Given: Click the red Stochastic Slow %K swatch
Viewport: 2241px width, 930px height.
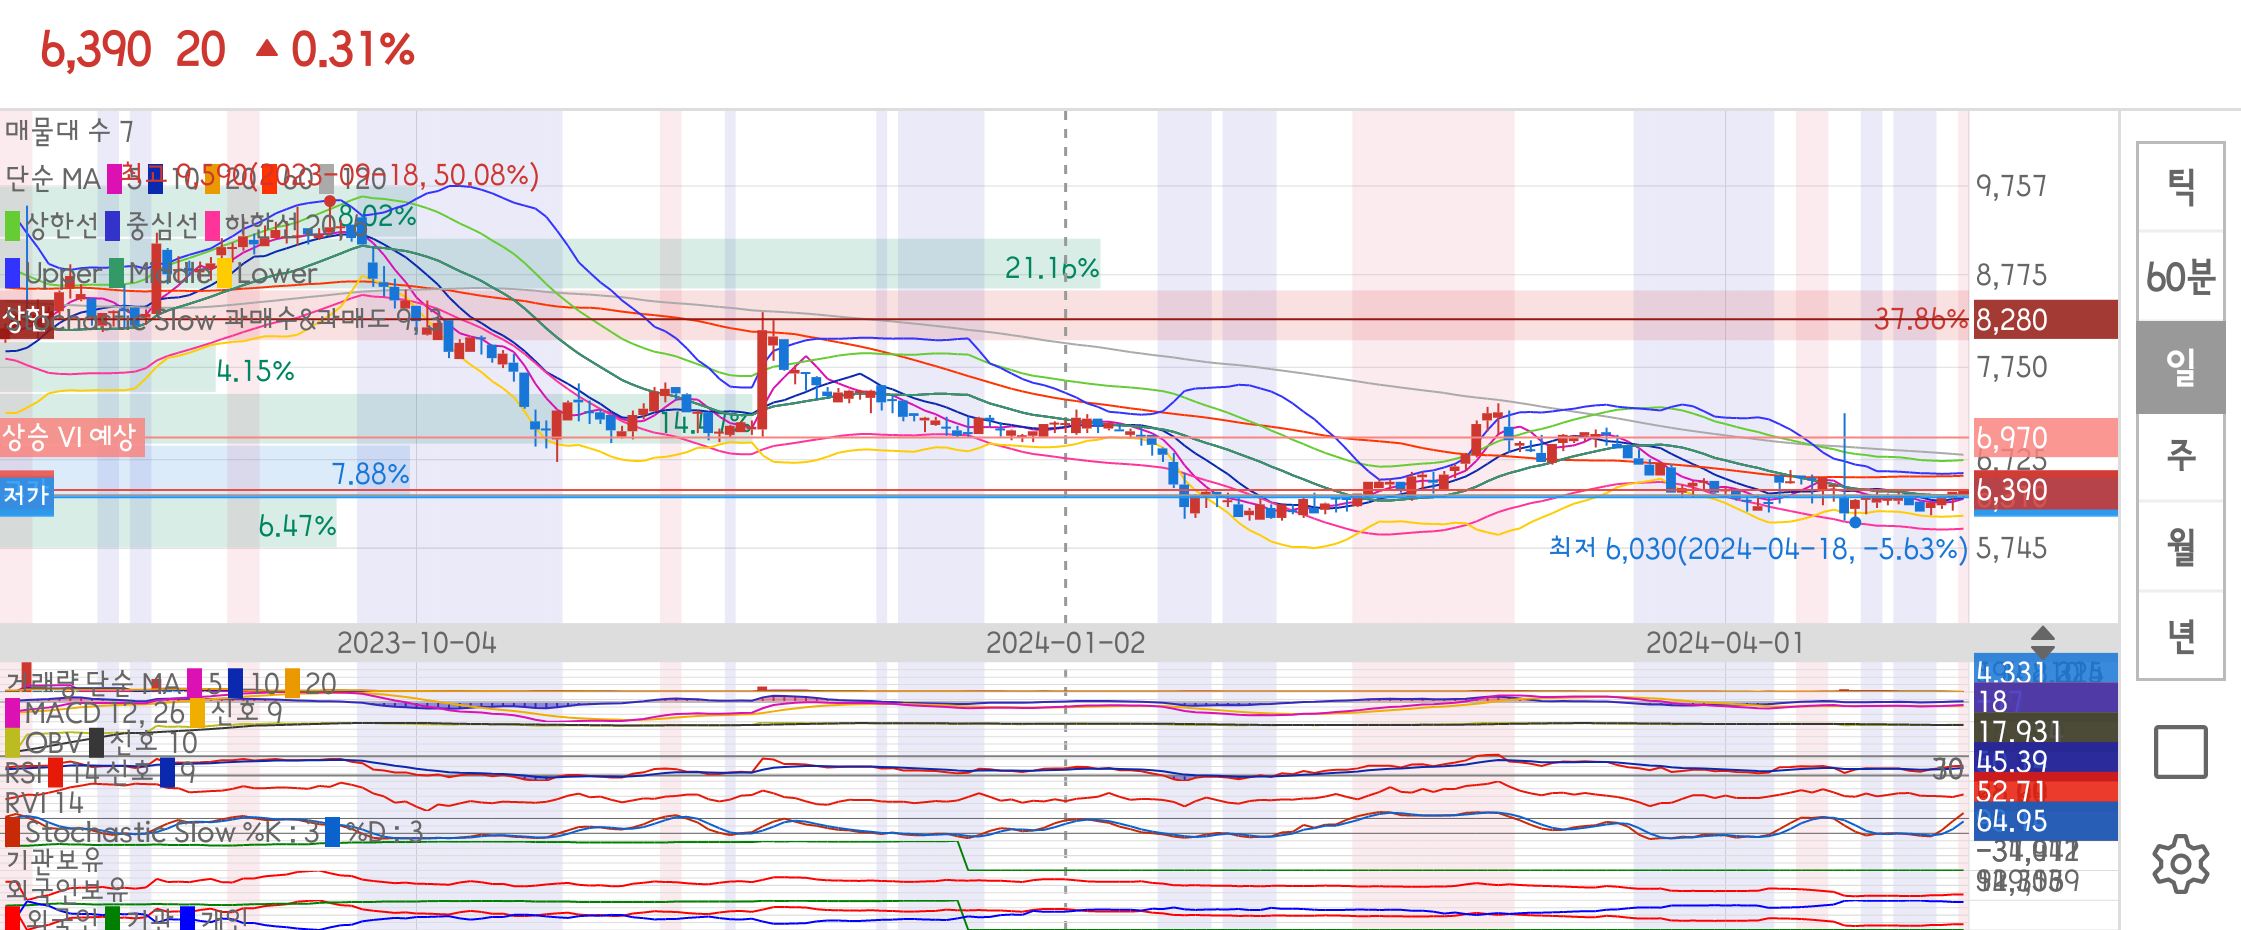Looking at the screenshot, I should pyautogui.click(x=12, y=832).
